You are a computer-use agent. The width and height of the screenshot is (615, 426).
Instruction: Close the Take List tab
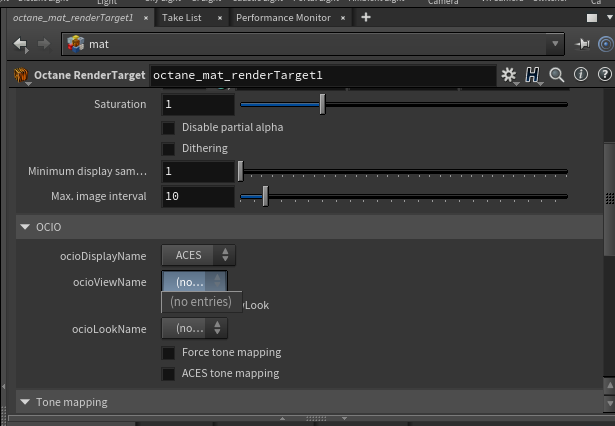[x=220, y=18]
